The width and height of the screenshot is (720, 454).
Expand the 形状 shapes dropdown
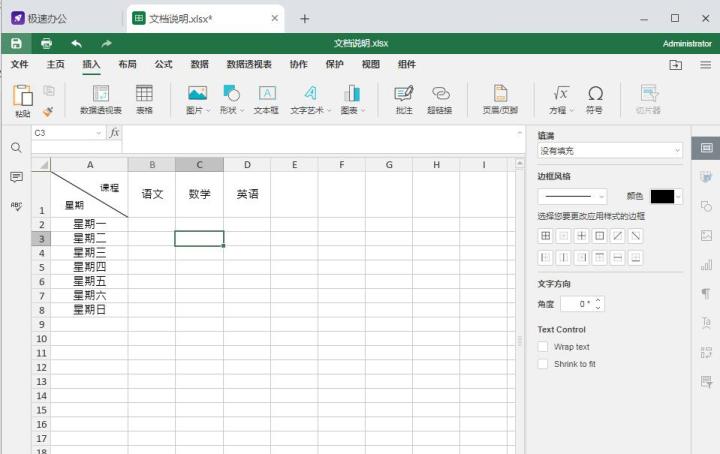(x=242, y=111)
